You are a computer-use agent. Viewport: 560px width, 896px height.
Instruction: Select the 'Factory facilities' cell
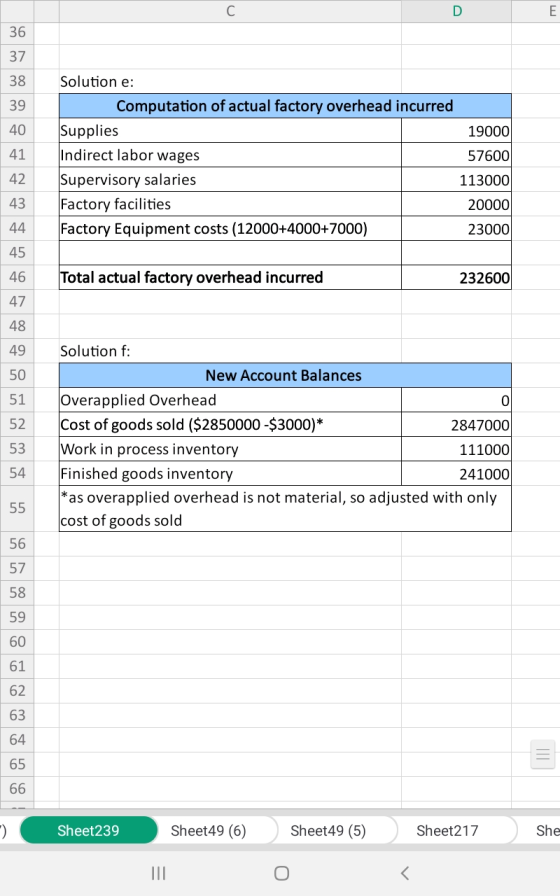230,204
